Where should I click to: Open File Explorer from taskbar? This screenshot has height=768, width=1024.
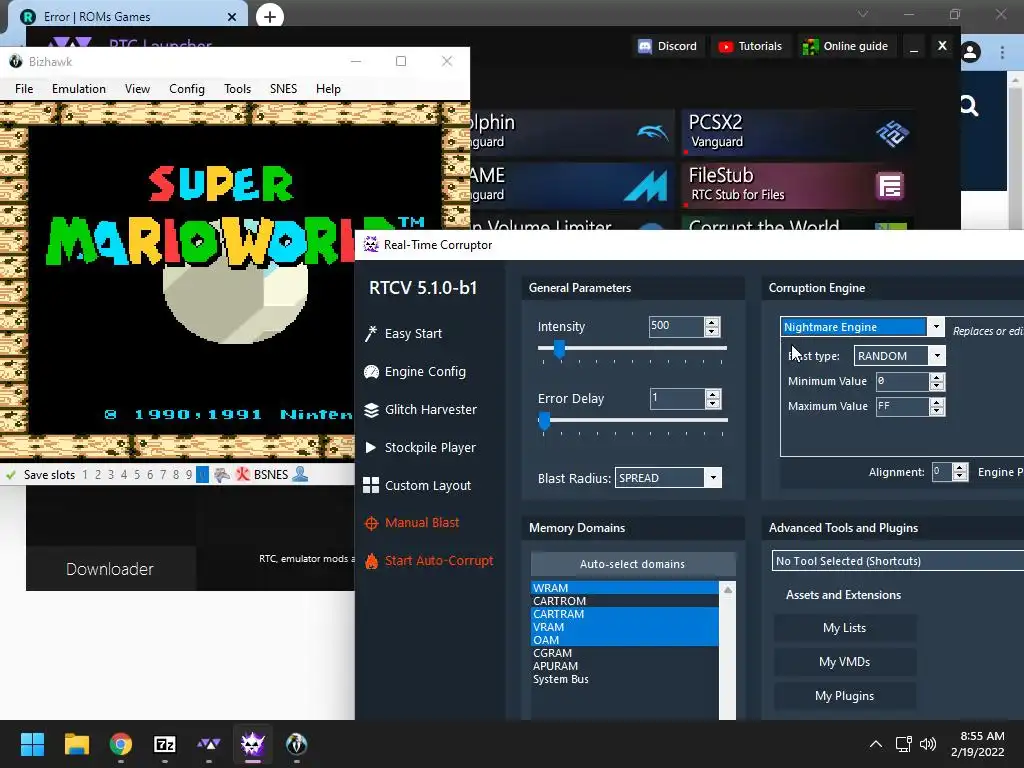pos(76,744)
